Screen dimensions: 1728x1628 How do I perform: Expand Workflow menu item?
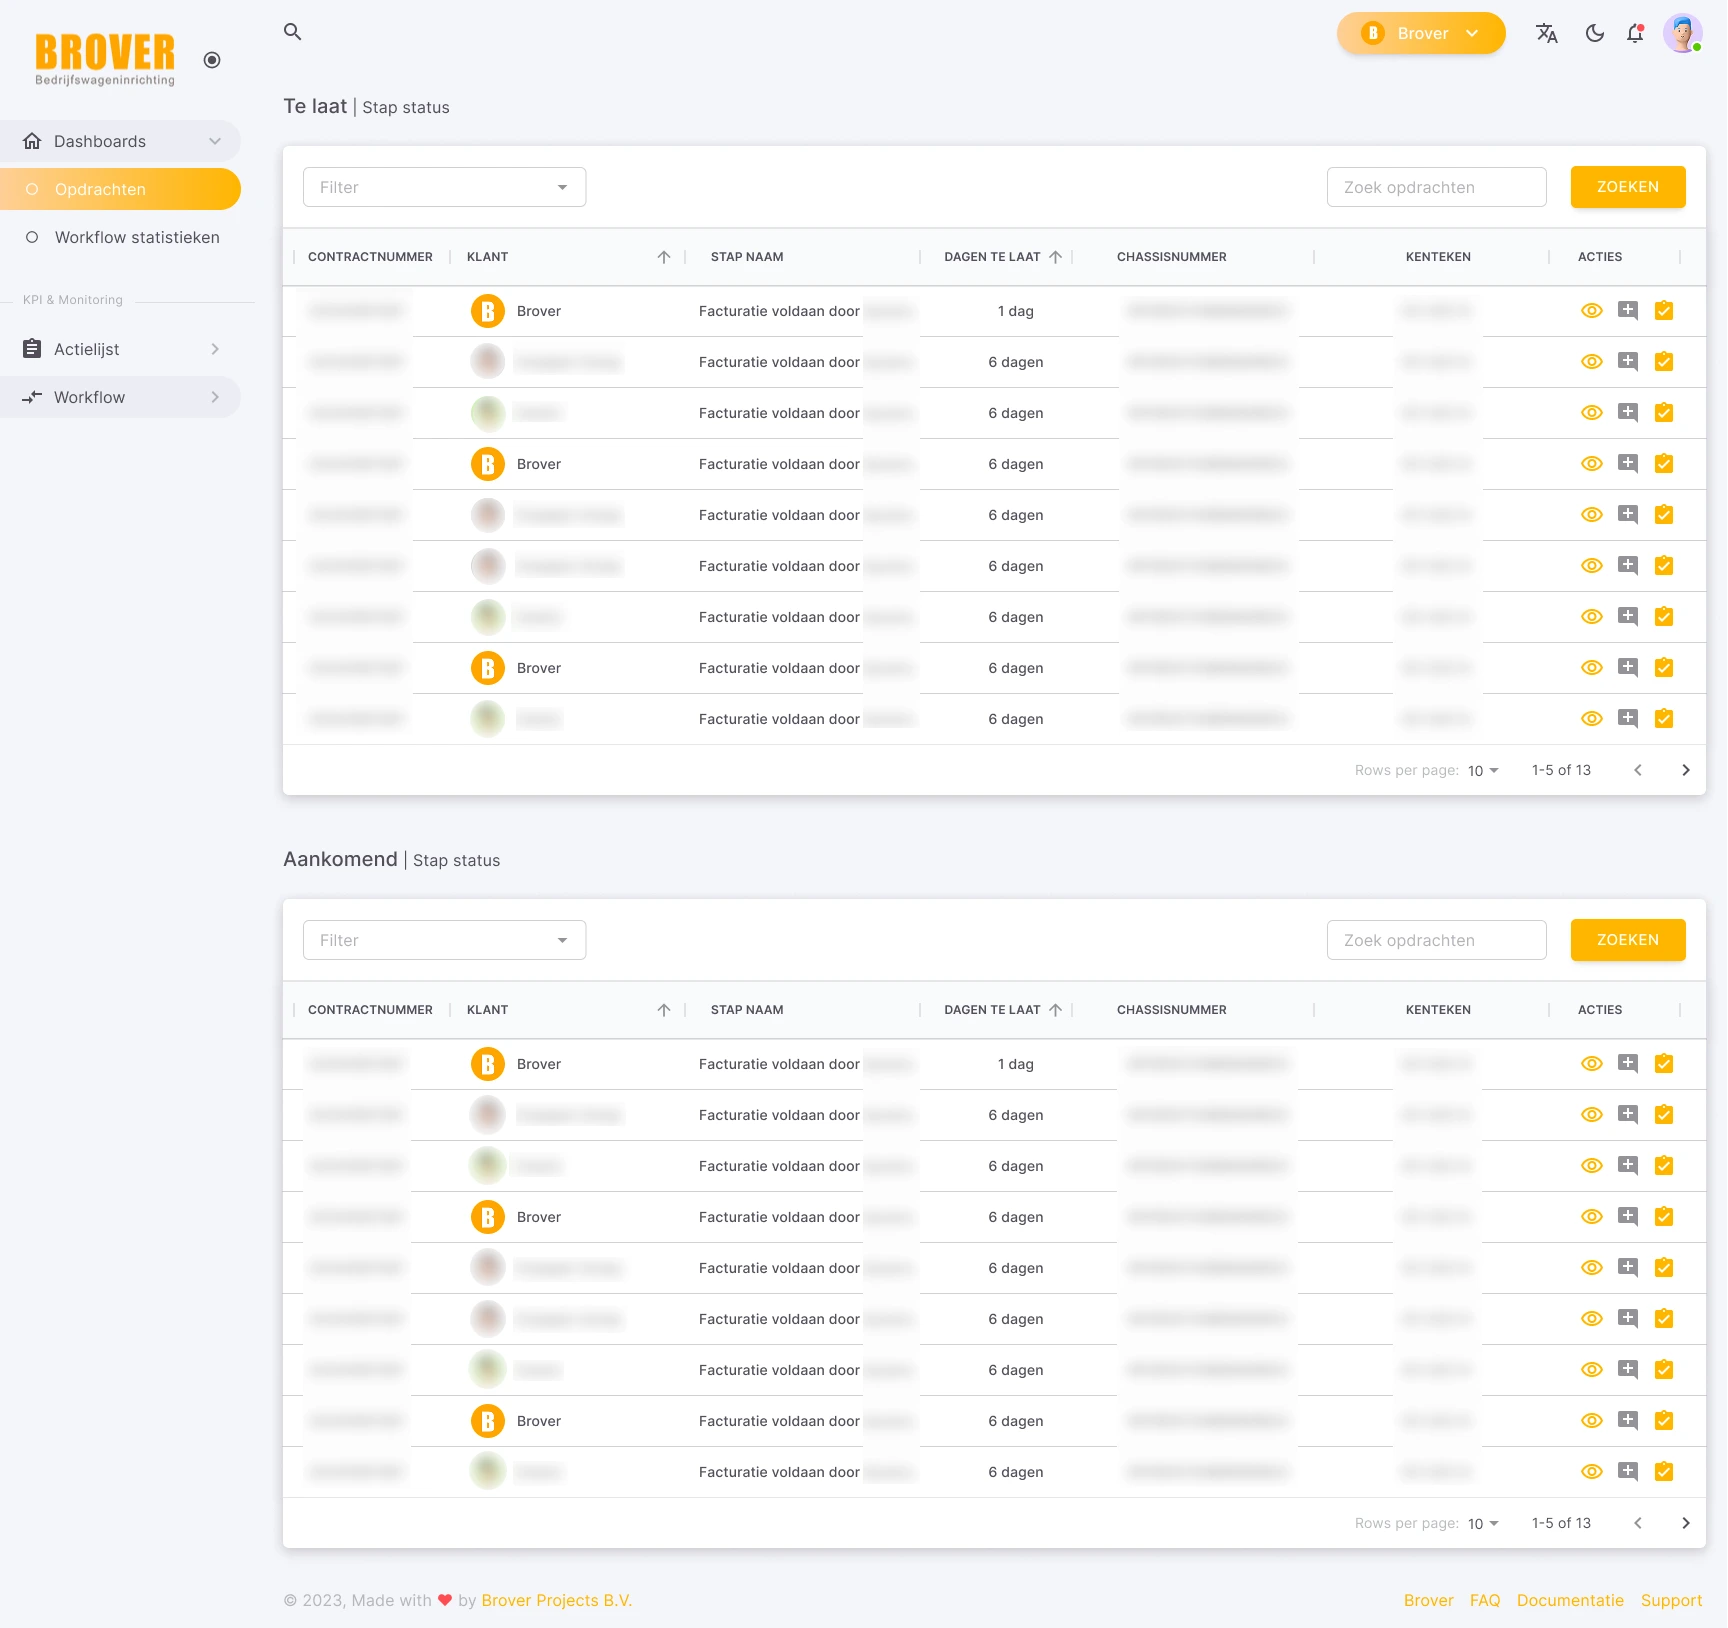pyautogui.click(x=120, y=397)
